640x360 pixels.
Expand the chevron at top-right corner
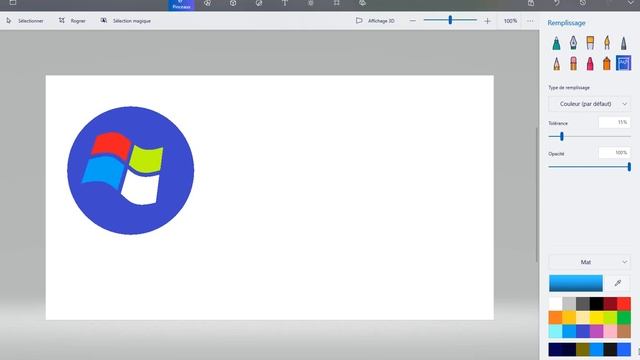(631, 3)
